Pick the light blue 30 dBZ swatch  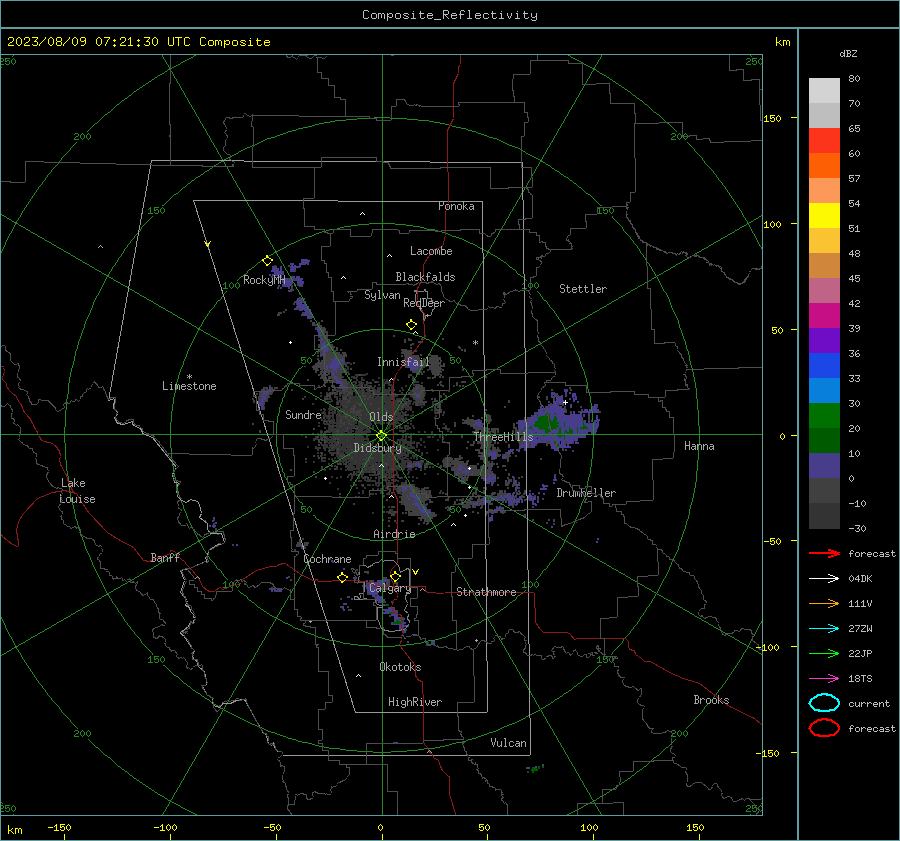pyautogui.click(x=824, y=390)
